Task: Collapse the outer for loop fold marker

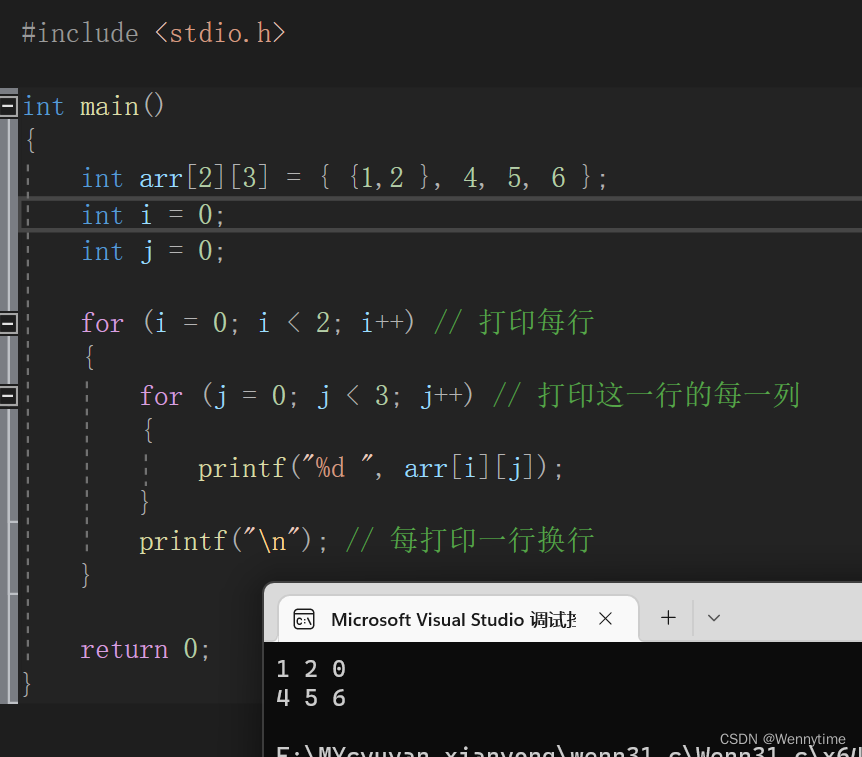Action: (8, 323)
